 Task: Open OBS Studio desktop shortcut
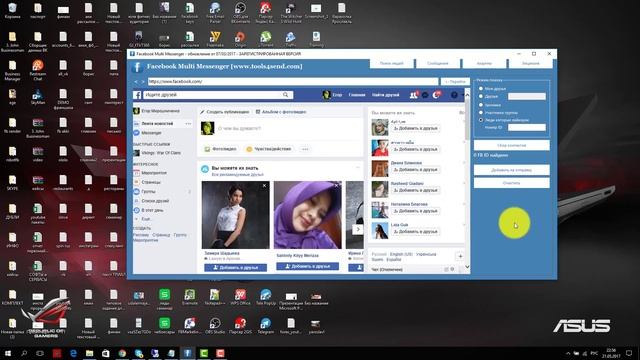[215, 326]
